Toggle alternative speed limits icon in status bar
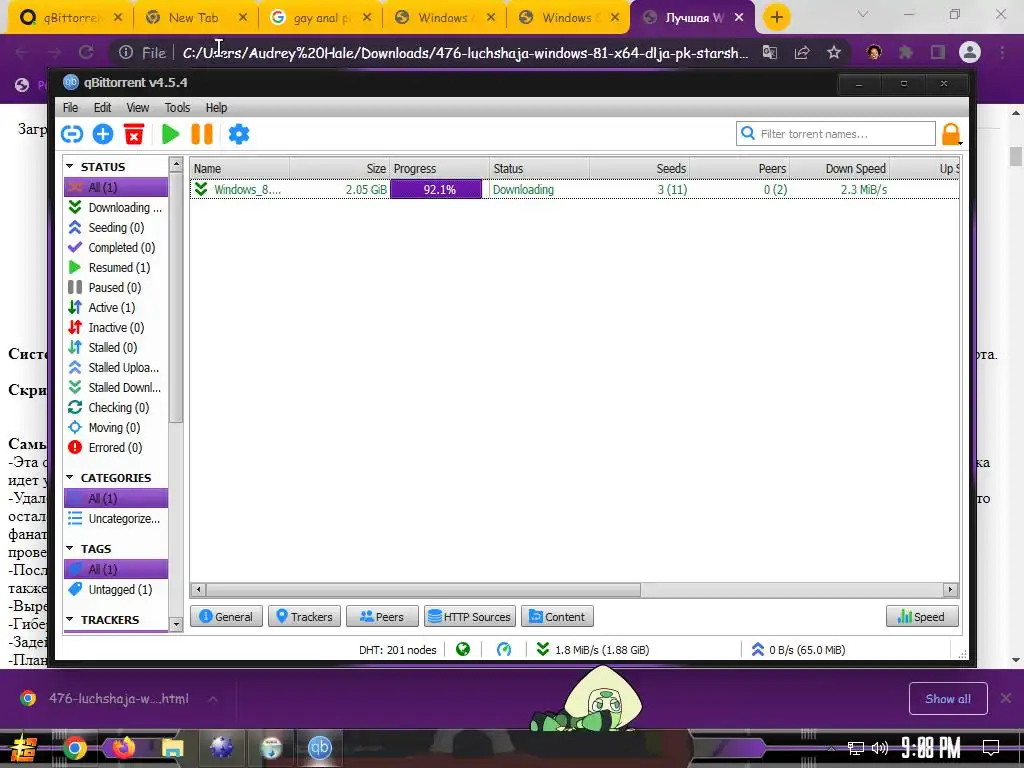Viewport: 1024px width, 768px height. (x=504, y=650)
